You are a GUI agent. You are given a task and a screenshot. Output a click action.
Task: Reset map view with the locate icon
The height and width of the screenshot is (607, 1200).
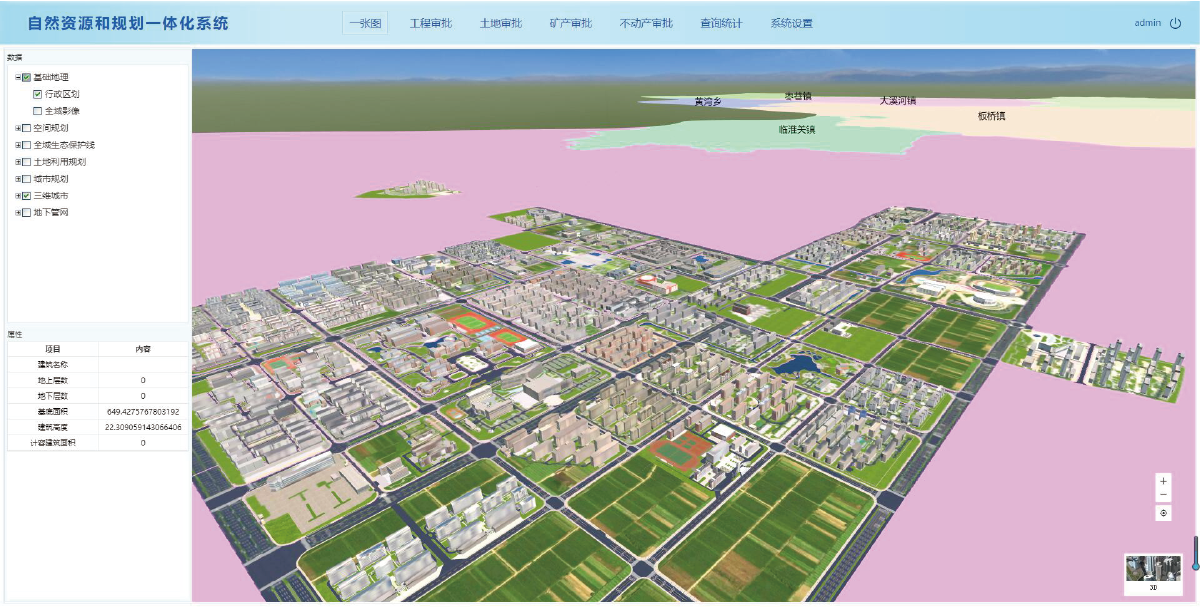(1163, 513)
